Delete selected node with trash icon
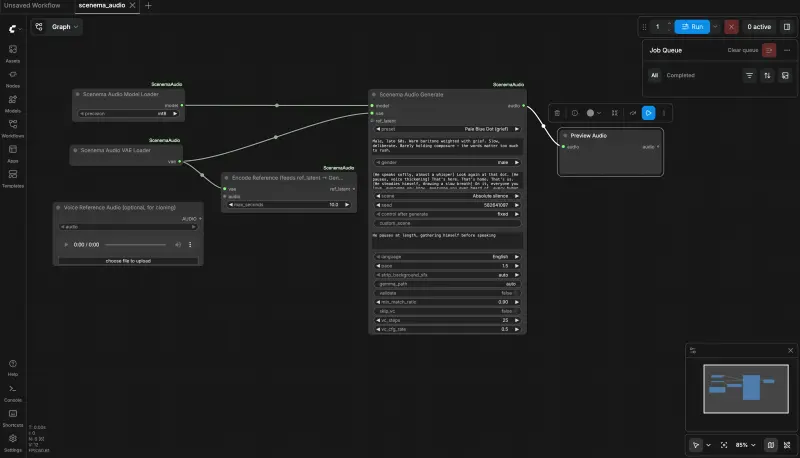Screen dimensions: 800x458 coord(557,113)
